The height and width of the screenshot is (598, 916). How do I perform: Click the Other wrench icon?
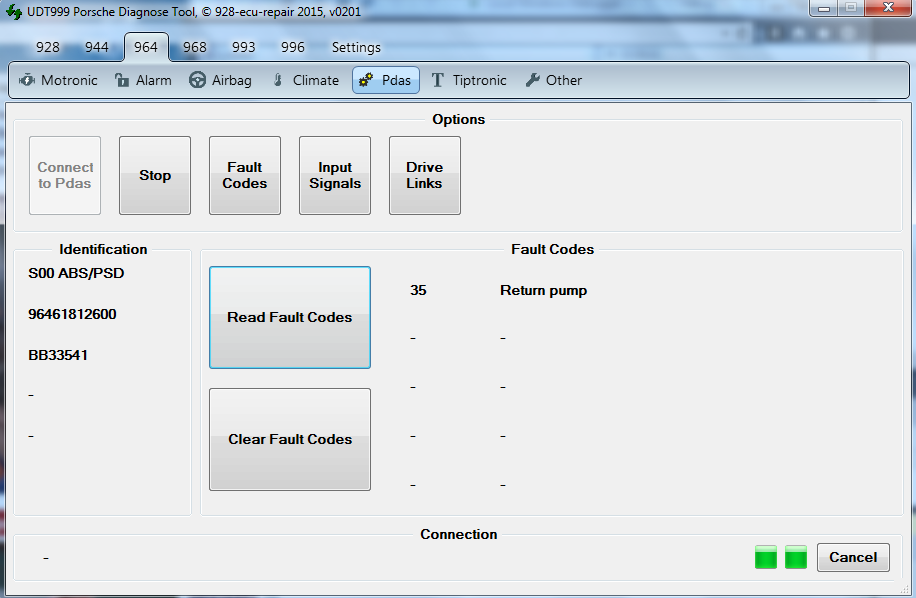pos(532,80)
